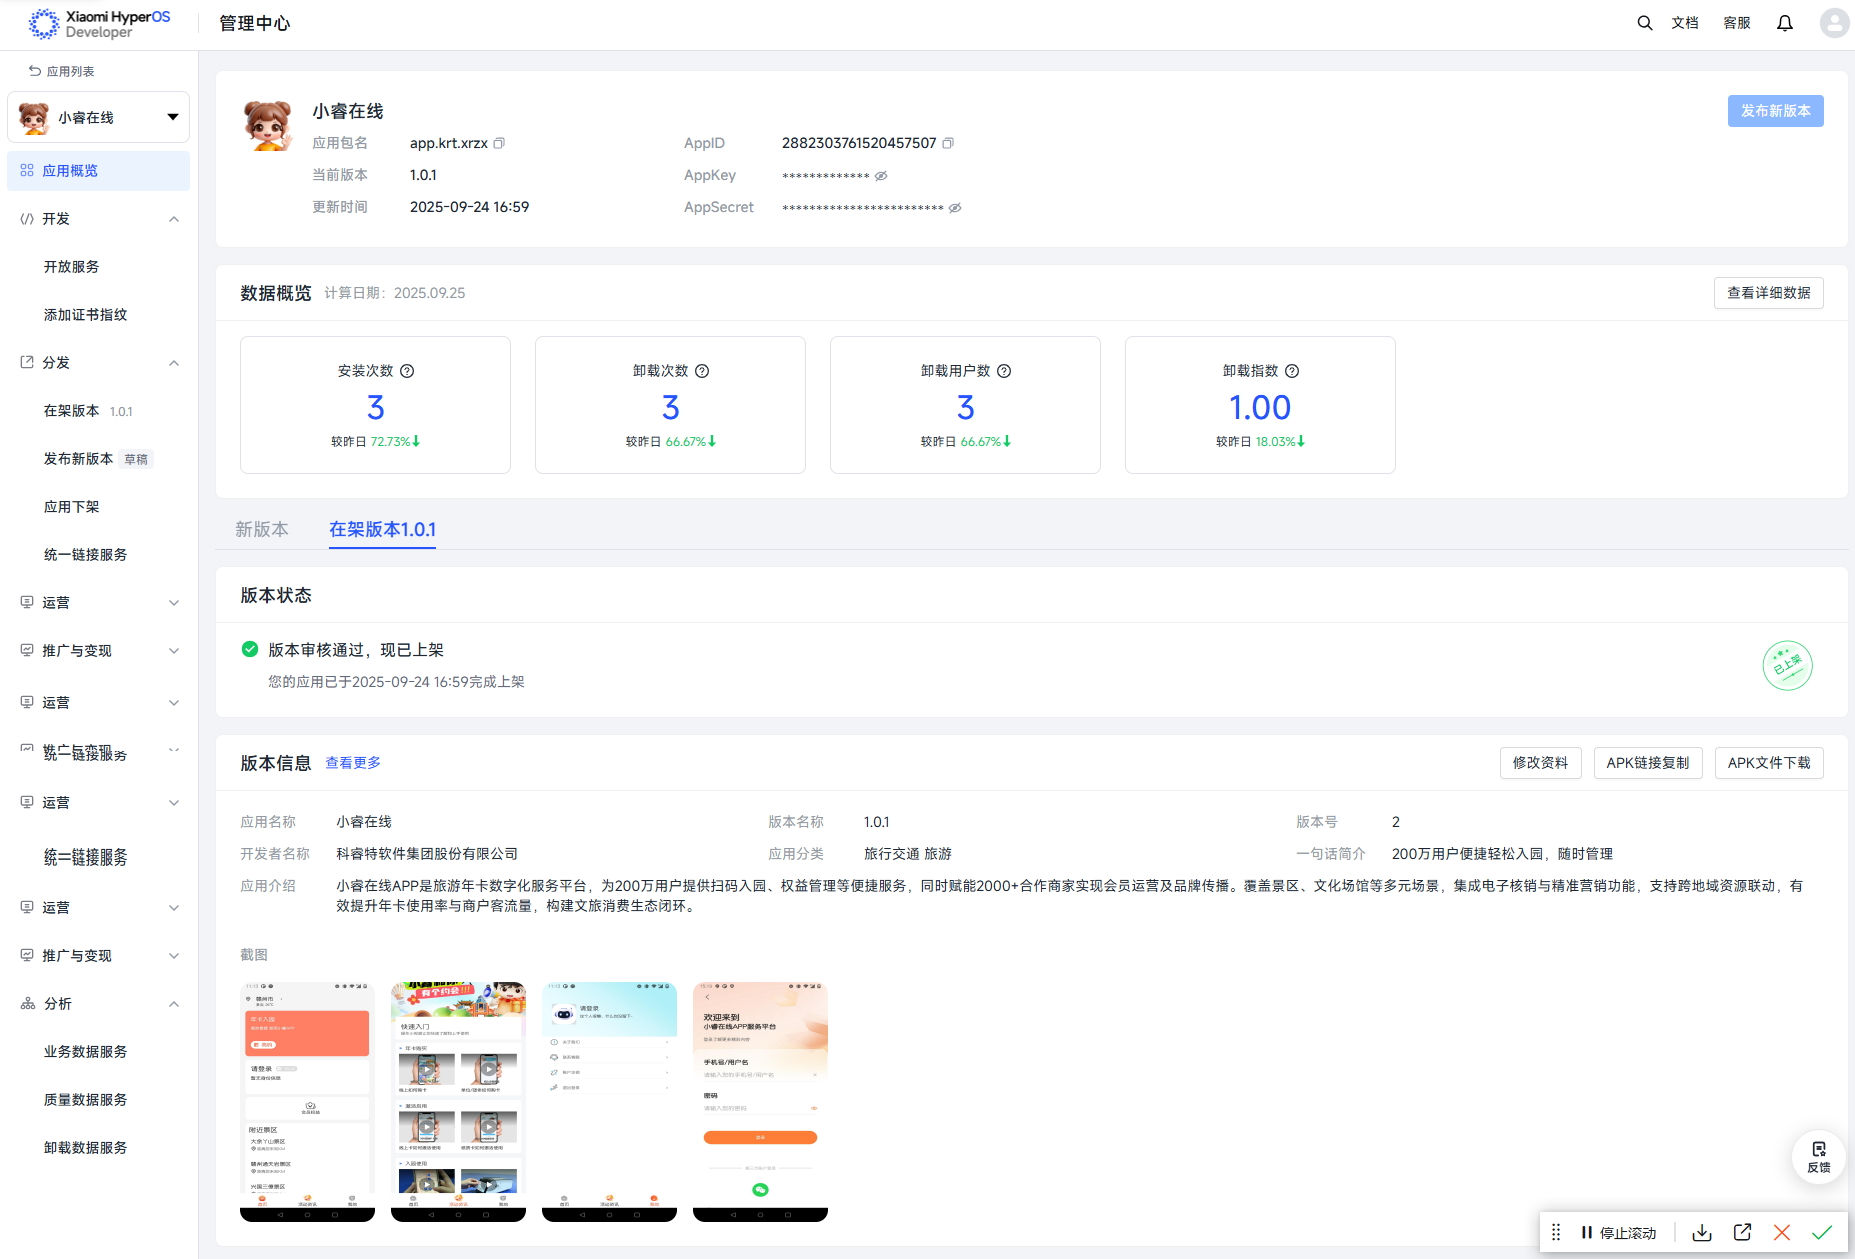Click the 分发 share icon in sidebar
The image size is (1855, 1259).
[27, 362]
